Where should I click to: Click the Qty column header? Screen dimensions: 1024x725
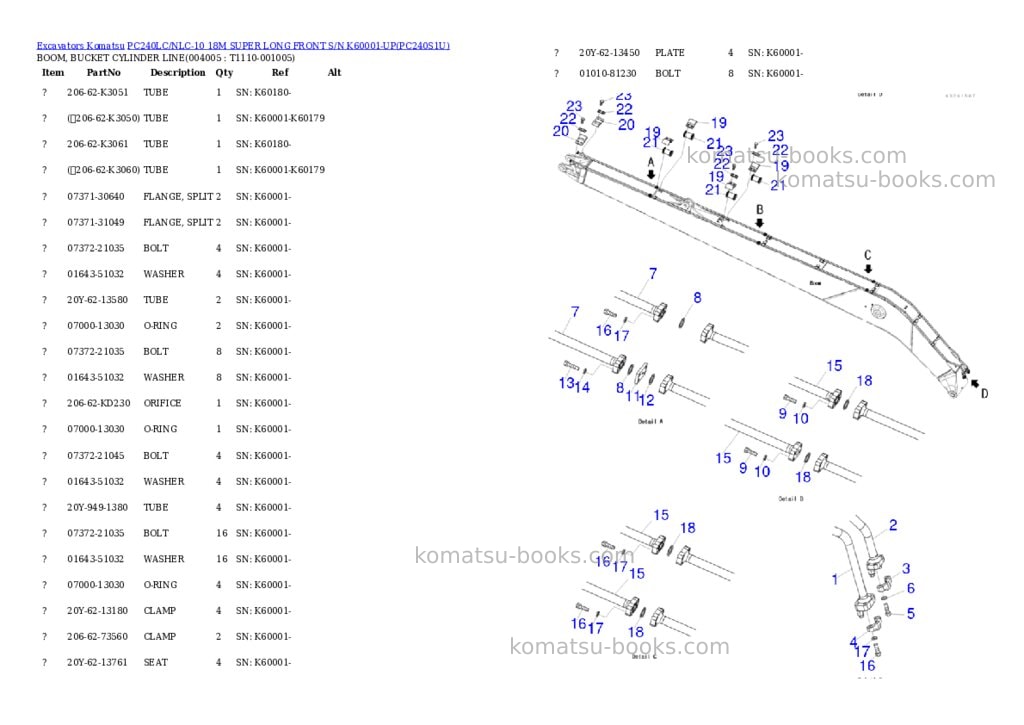[224, 72]
